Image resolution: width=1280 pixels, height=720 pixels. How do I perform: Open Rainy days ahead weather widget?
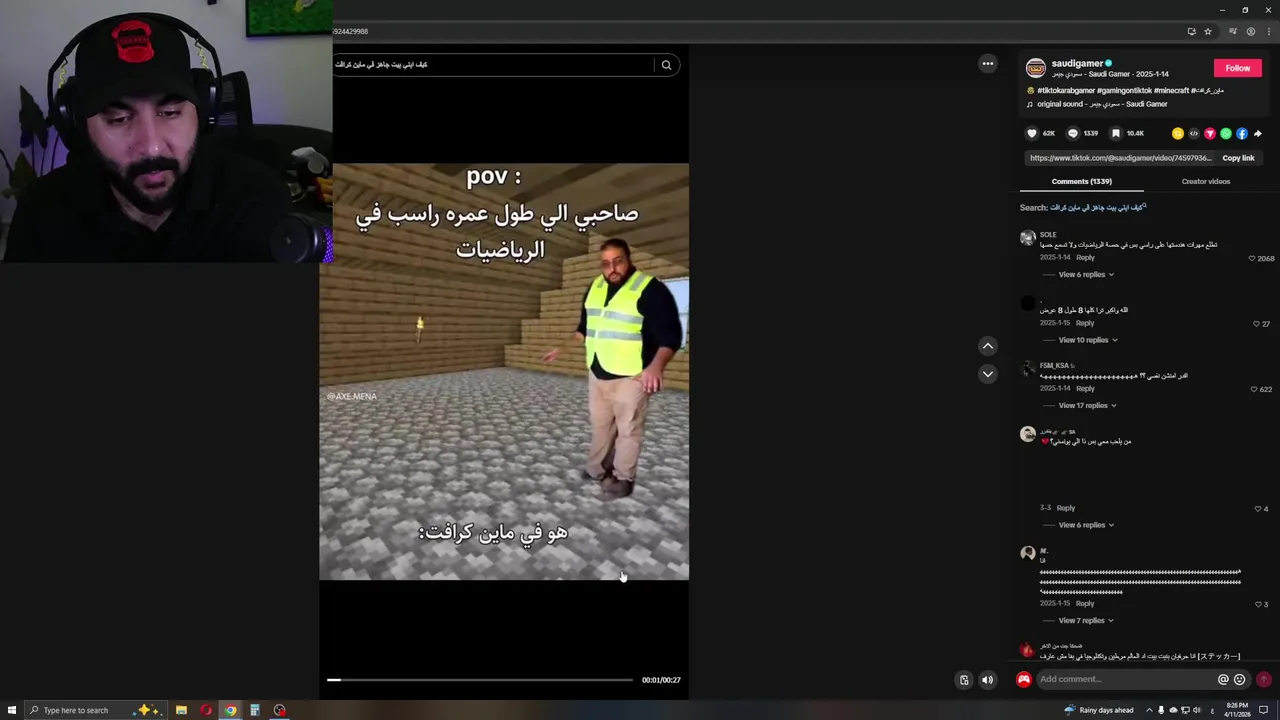(x=1098, y=710)
